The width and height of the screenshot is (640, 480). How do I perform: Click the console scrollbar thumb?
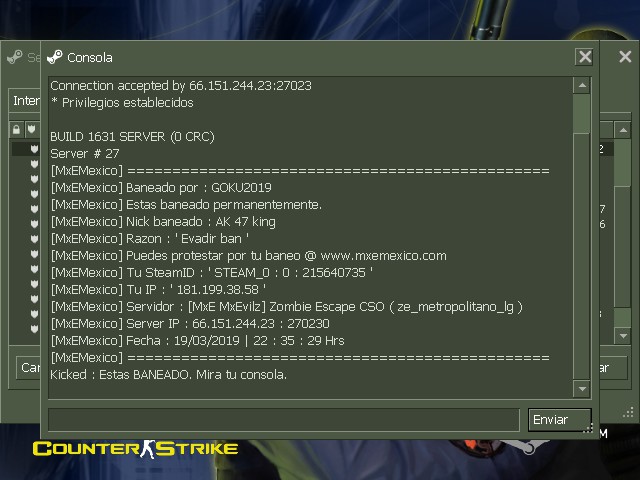[582, 113]
